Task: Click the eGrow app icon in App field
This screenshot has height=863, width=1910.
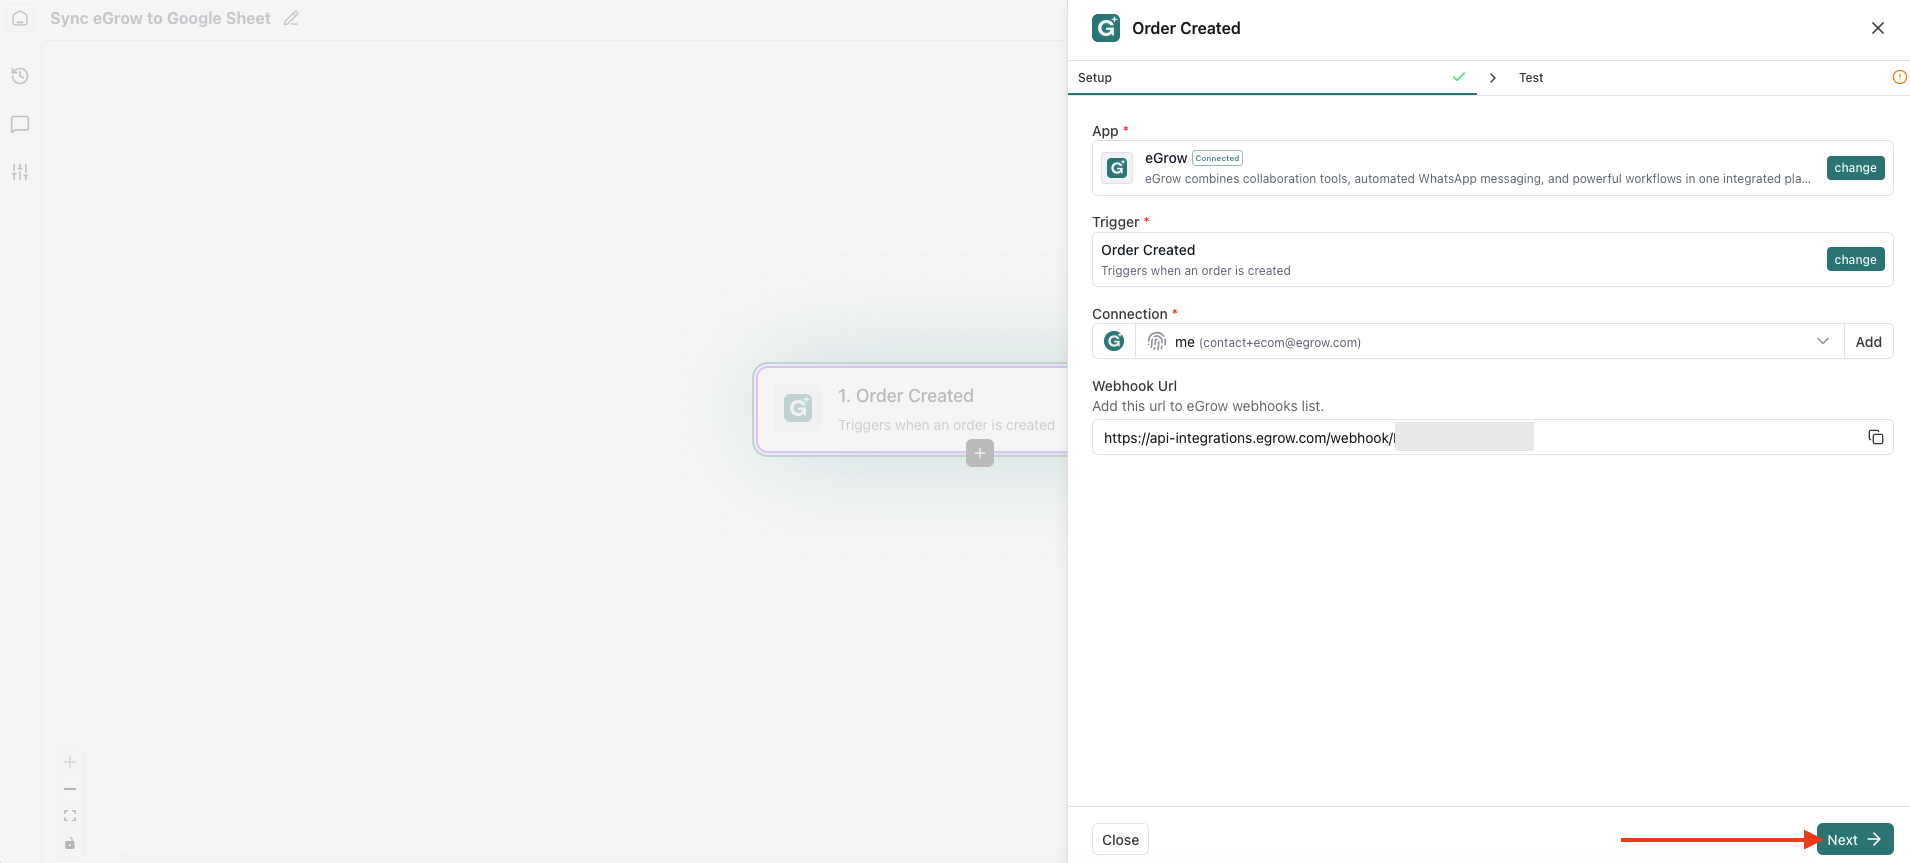Action: tap(1117, 168)
